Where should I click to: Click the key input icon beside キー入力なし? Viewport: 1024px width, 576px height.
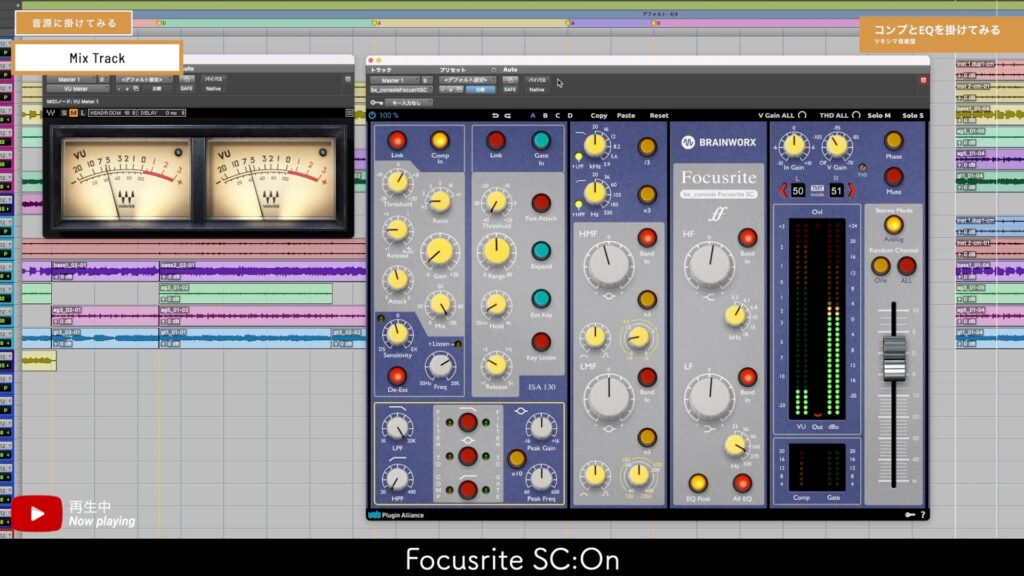click(x=376, y=103)
